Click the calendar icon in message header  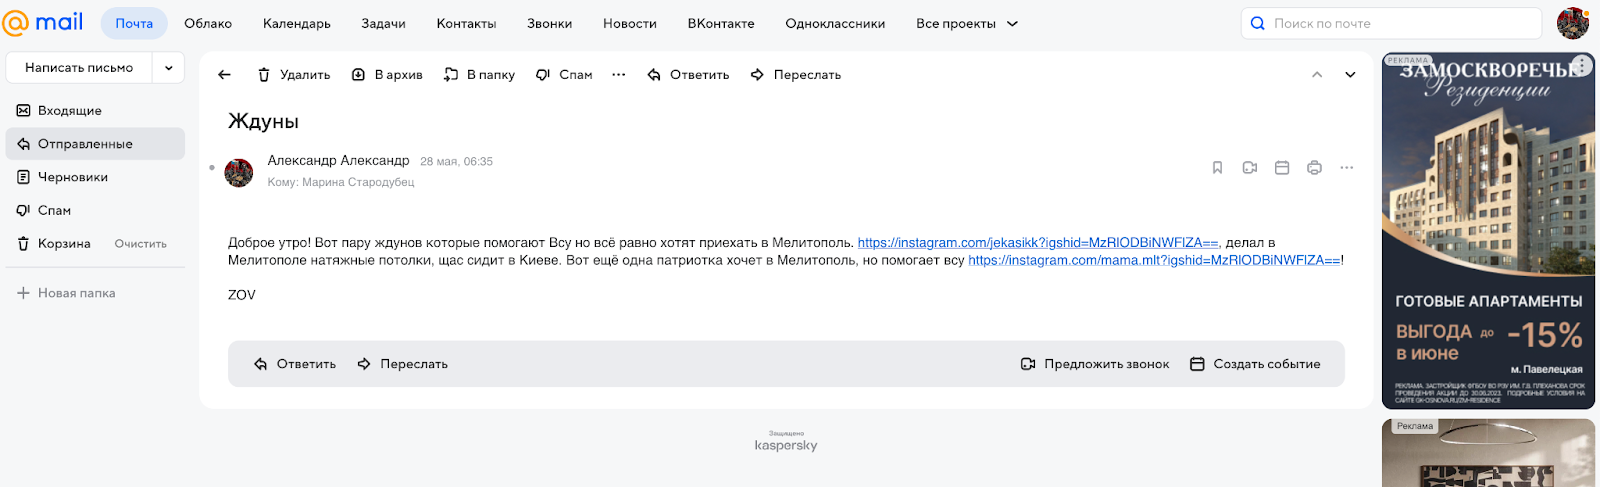1282,168
